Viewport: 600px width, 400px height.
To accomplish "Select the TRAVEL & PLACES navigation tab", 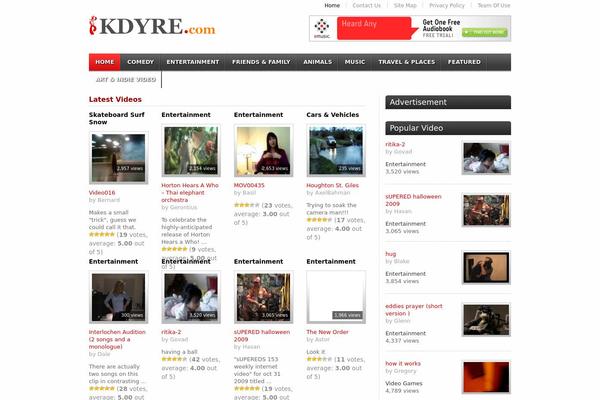I will [407, 62].
